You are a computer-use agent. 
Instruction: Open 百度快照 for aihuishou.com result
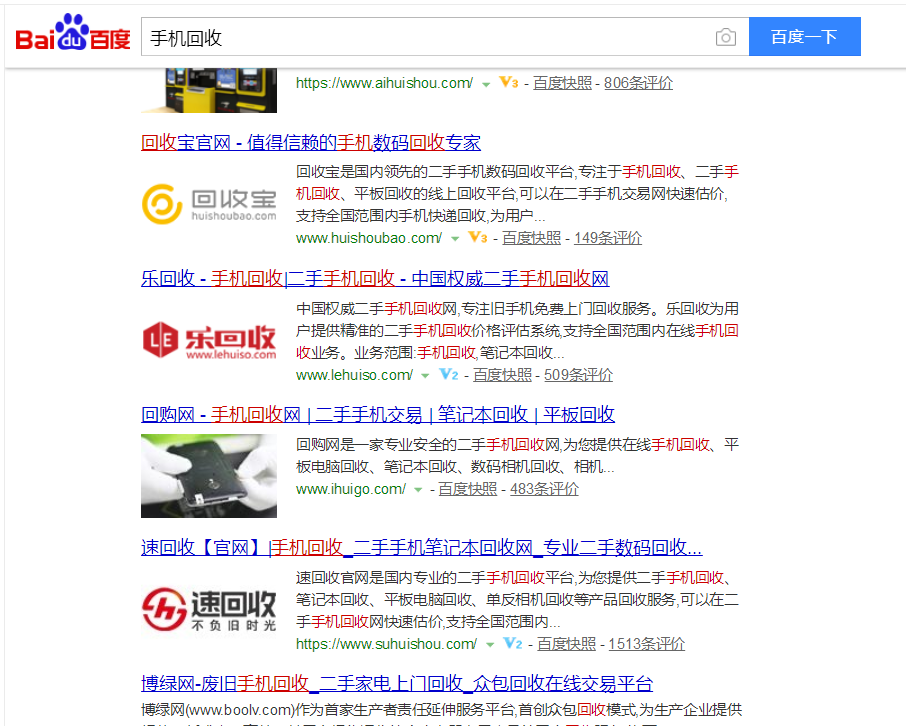click(562, 83)
